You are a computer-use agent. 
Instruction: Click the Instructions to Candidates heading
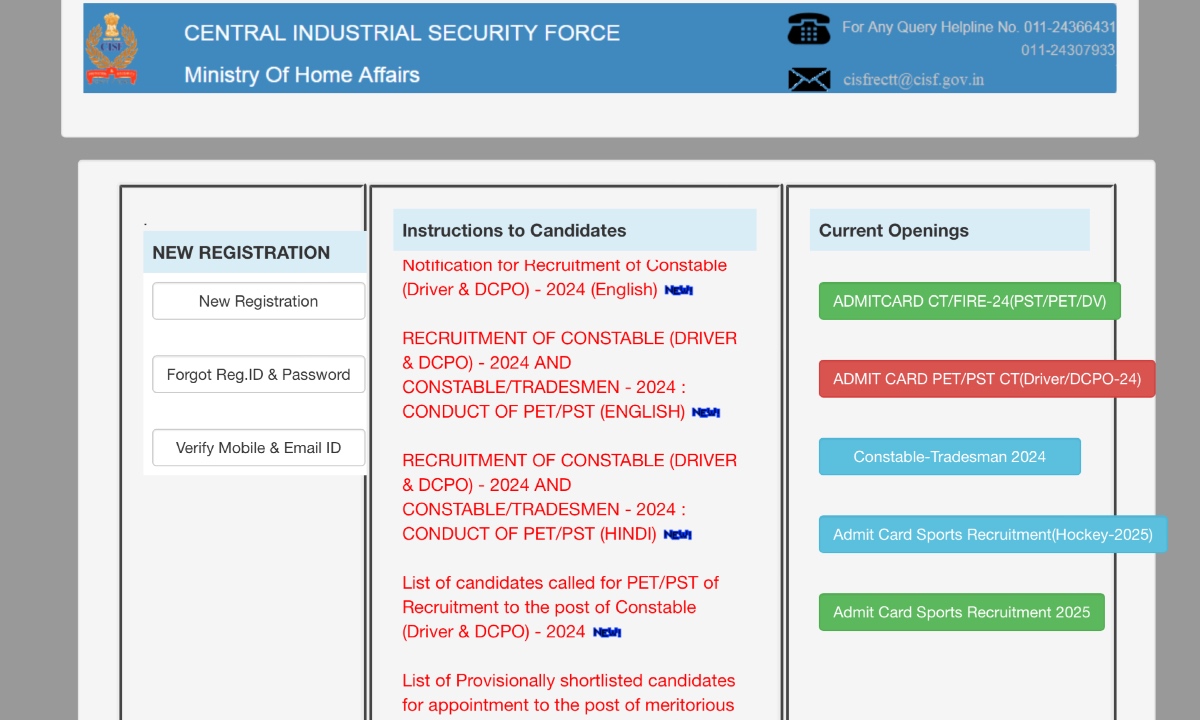point(514,230)
